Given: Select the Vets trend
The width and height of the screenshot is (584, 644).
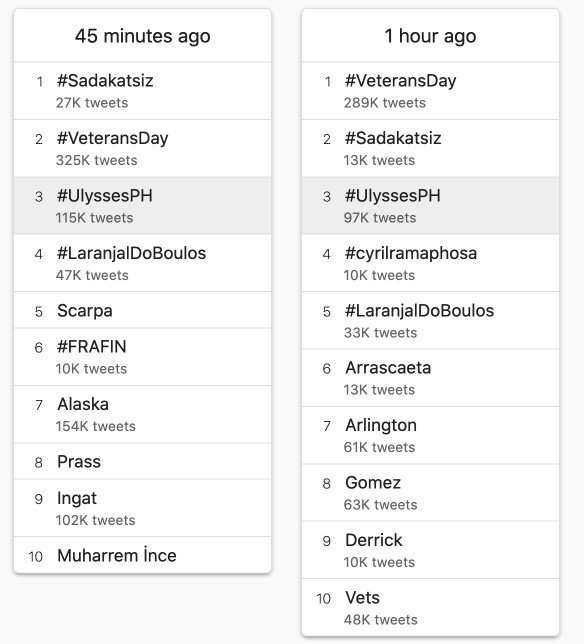Looking at the screenshot, I should (x=430, y=608).
